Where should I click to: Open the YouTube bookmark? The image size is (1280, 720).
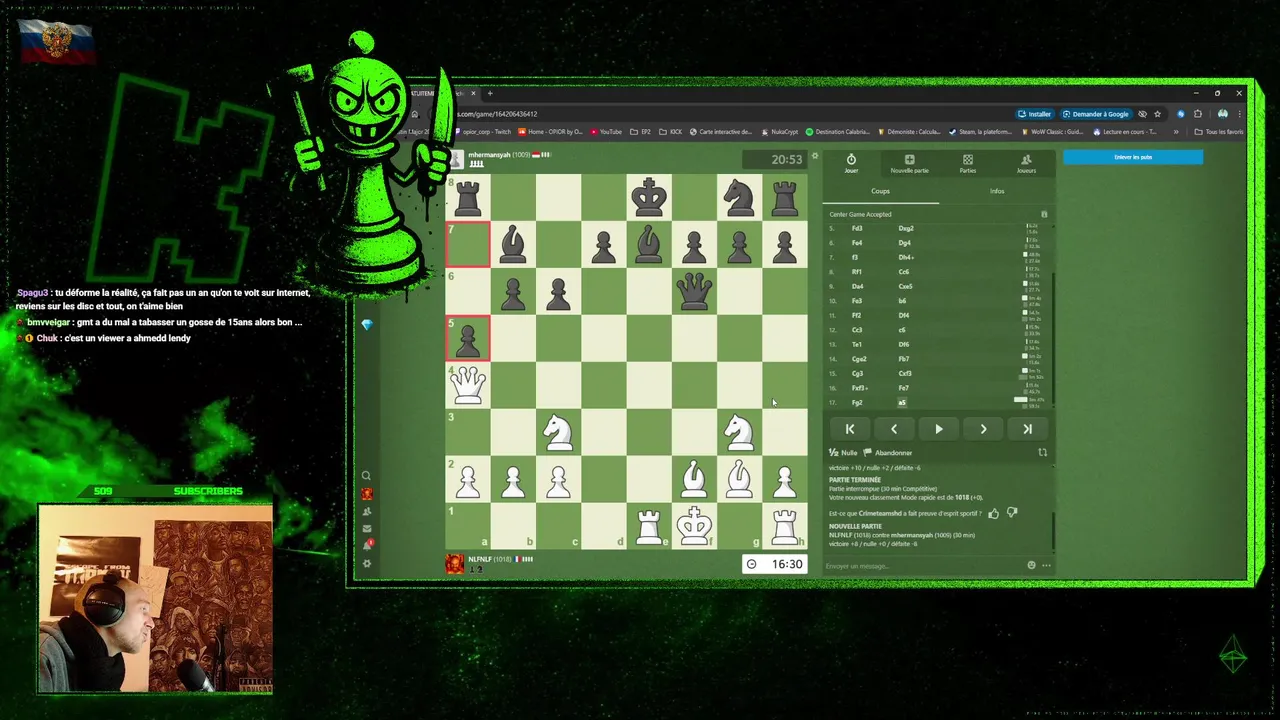(x=606, y=132)
